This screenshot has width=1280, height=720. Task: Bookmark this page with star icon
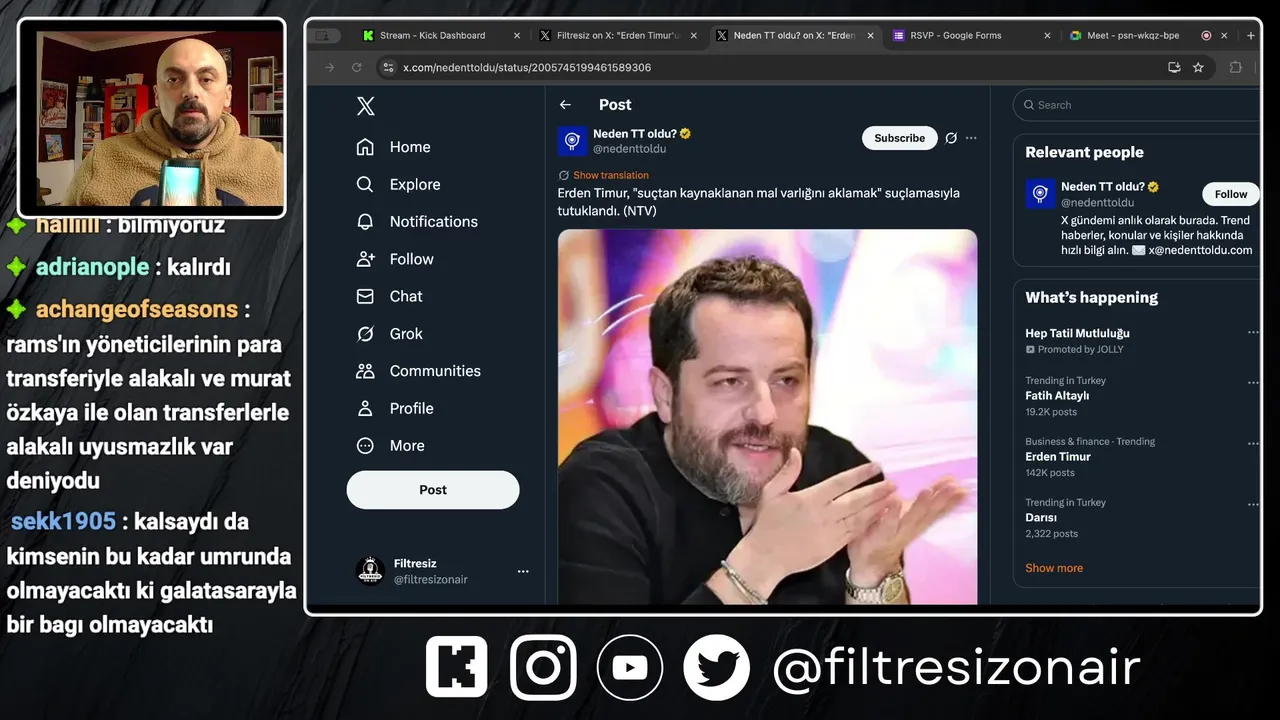1199,67
